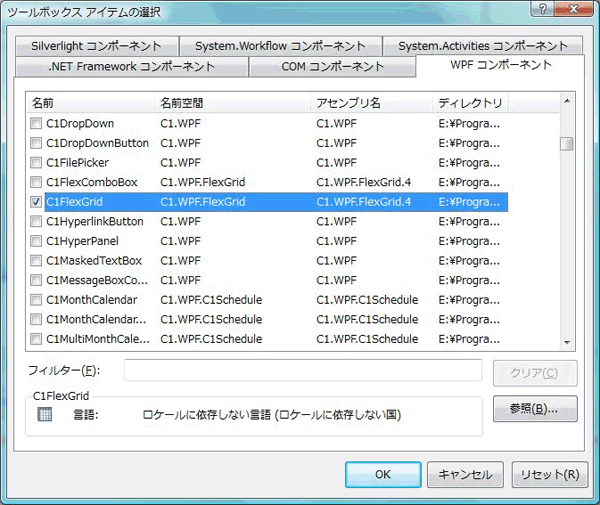Check the C1HyperlinkButton checkbox
This screenshot has height=505, width=600.
click(36, 221)
